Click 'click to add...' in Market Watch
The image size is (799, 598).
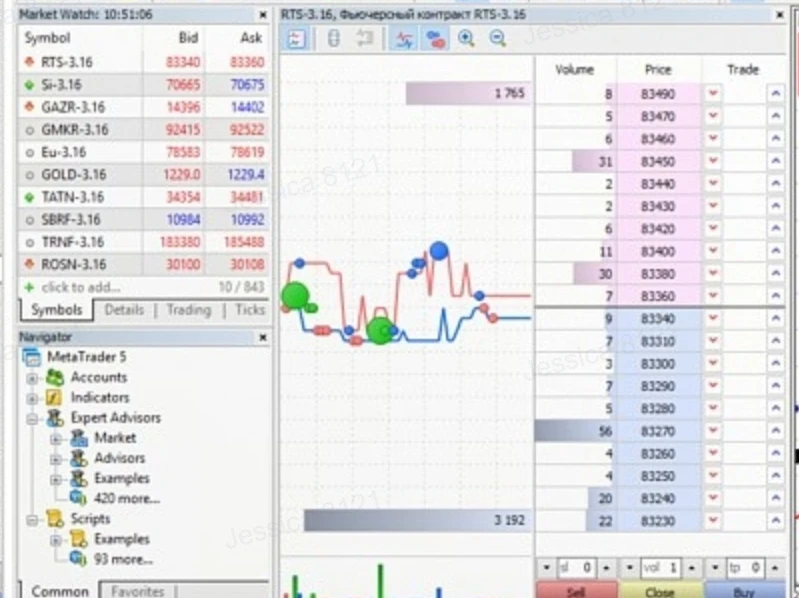tap(81, 287)
